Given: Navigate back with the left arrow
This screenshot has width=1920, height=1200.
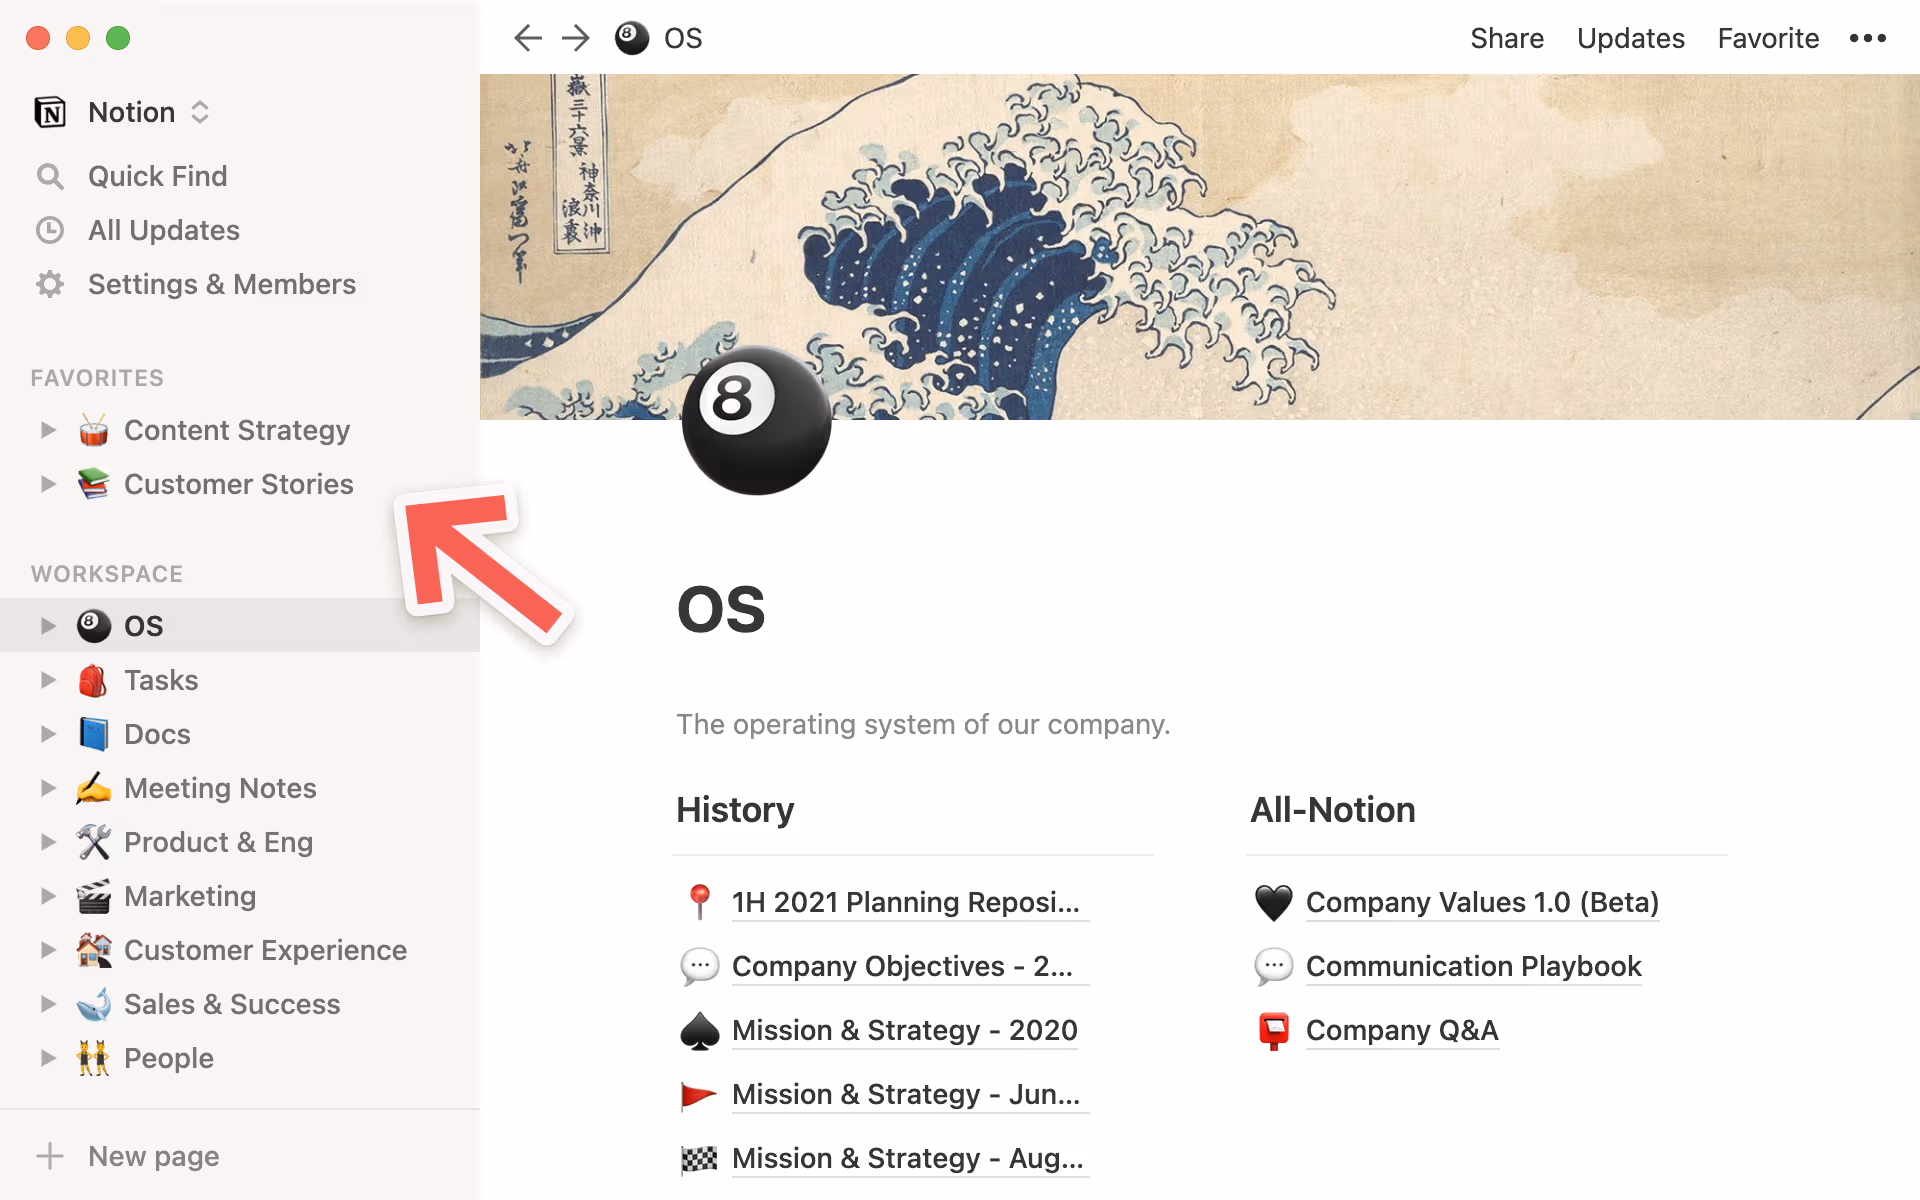Looking at the screenshot, I should coord(527,38).
